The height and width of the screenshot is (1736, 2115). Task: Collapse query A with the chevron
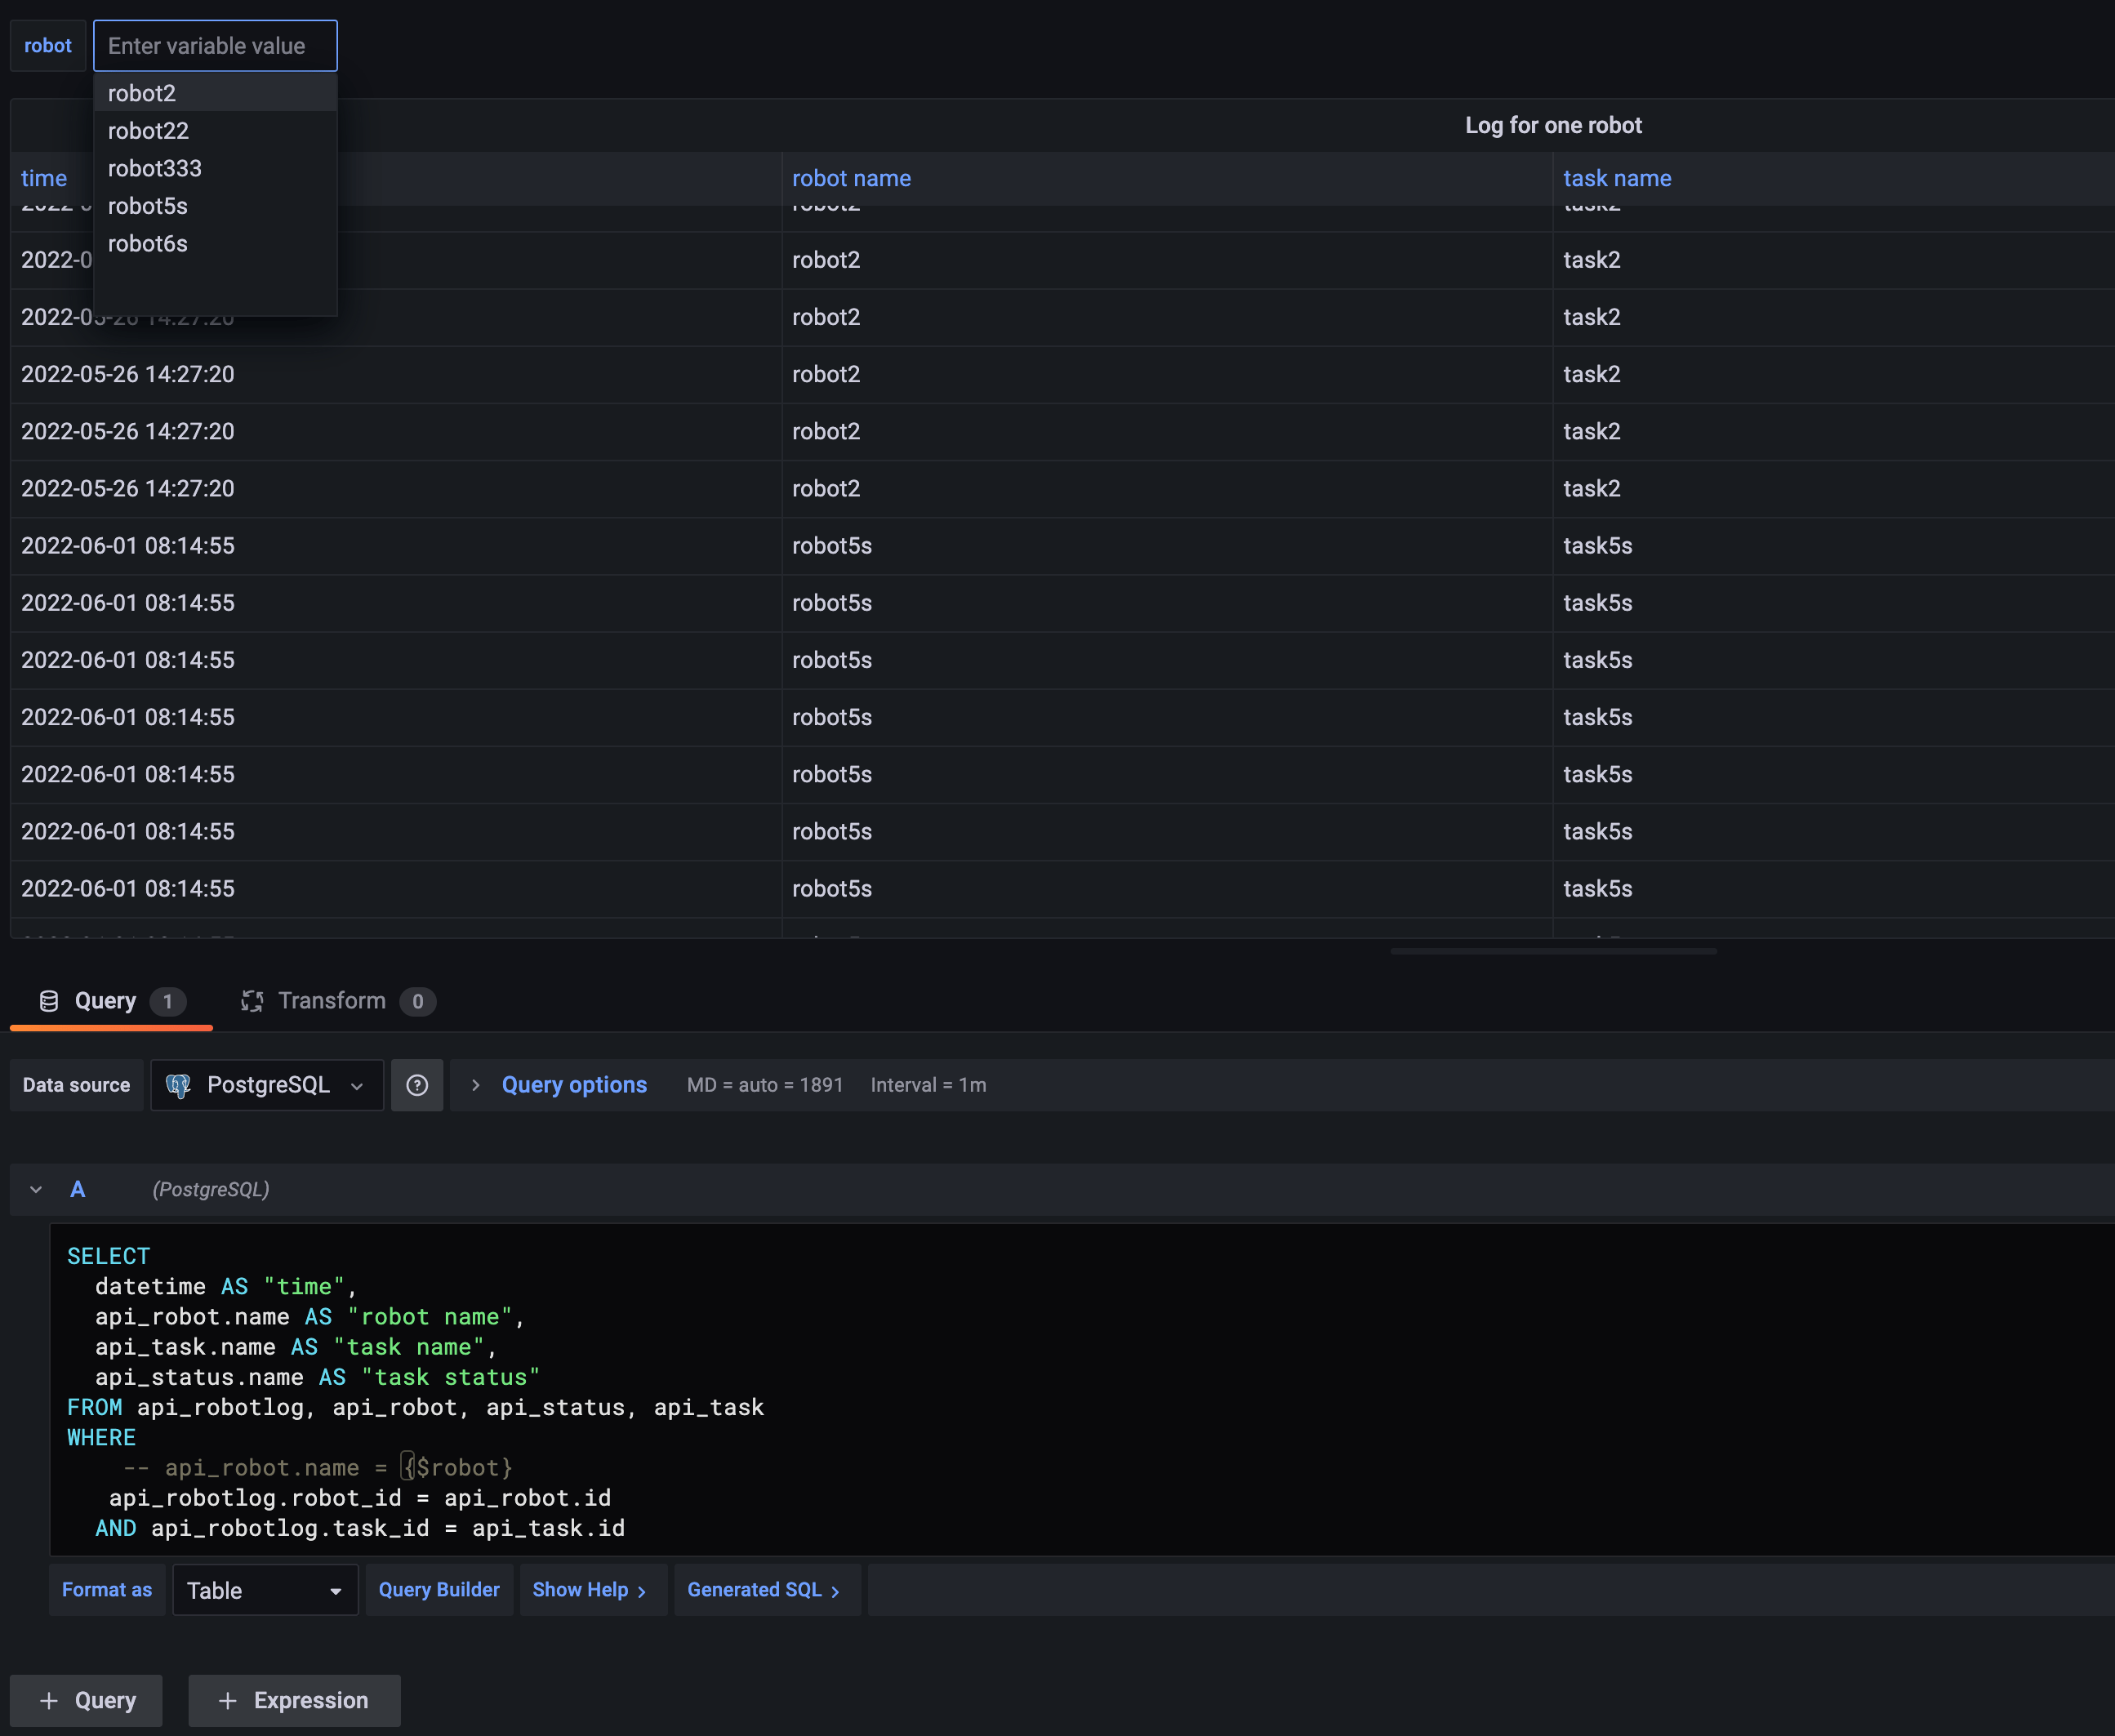[x=36, y=1190]
